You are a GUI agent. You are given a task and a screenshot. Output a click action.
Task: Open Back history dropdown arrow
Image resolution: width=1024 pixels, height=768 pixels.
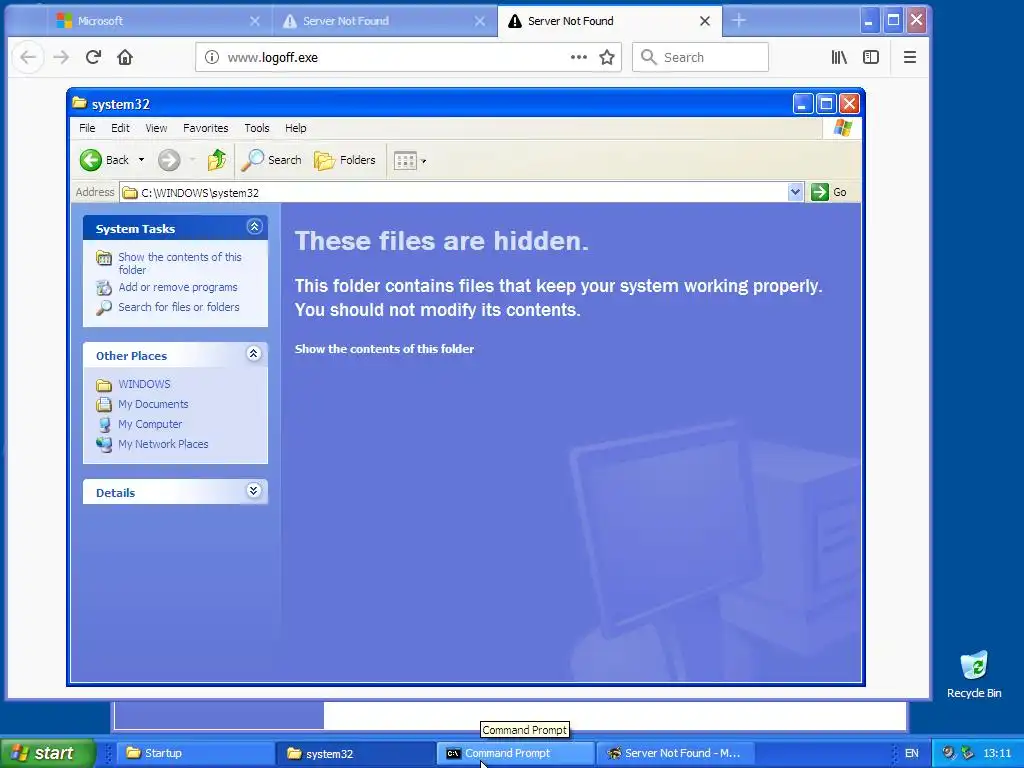click(141, 160)
